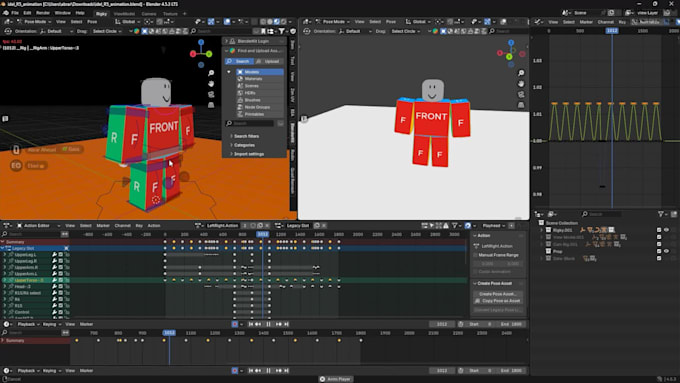Image resolution: width=680 pixels, height=383 pixels.
Task: Toggle mute checkbox on UpperArm.R channel
Action: coord(61,268)
